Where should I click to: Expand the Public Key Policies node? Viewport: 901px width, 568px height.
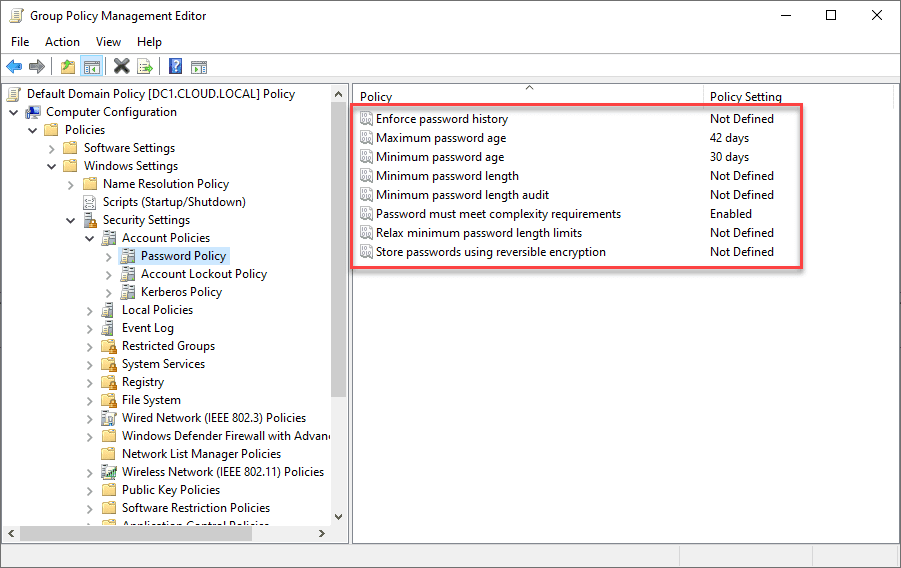coord(90,491)
